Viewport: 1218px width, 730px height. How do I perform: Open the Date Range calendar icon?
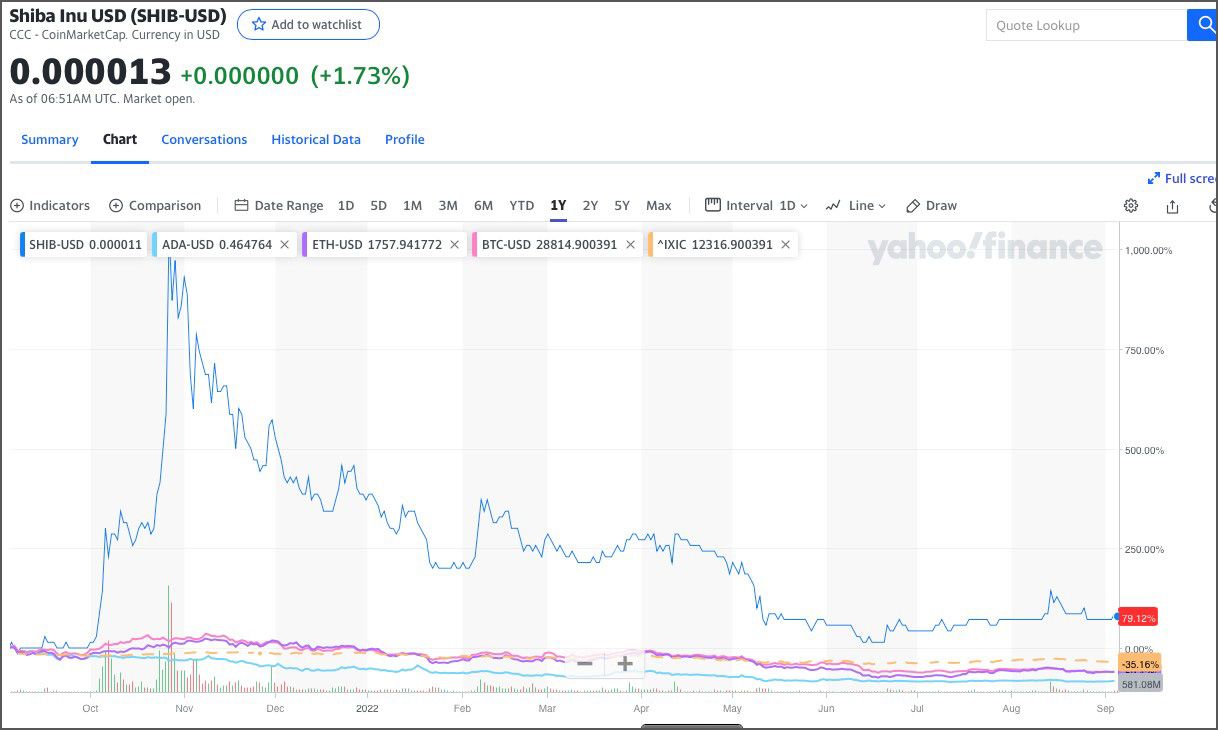(241, 204)
